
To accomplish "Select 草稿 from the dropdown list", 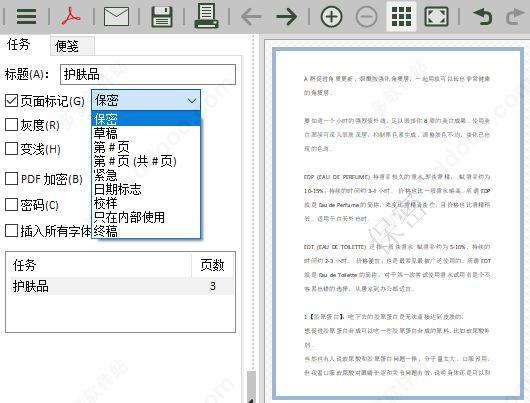I will pyautogui.click(x=146, y=133).
